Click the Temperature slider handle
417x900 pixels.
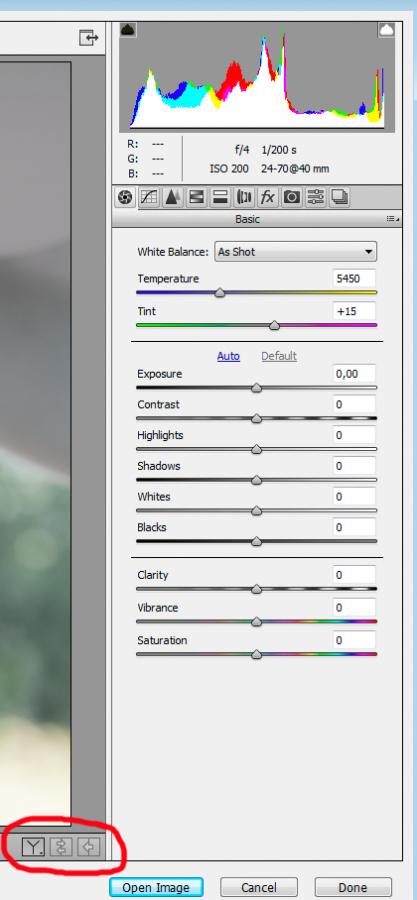pos(220,293)
